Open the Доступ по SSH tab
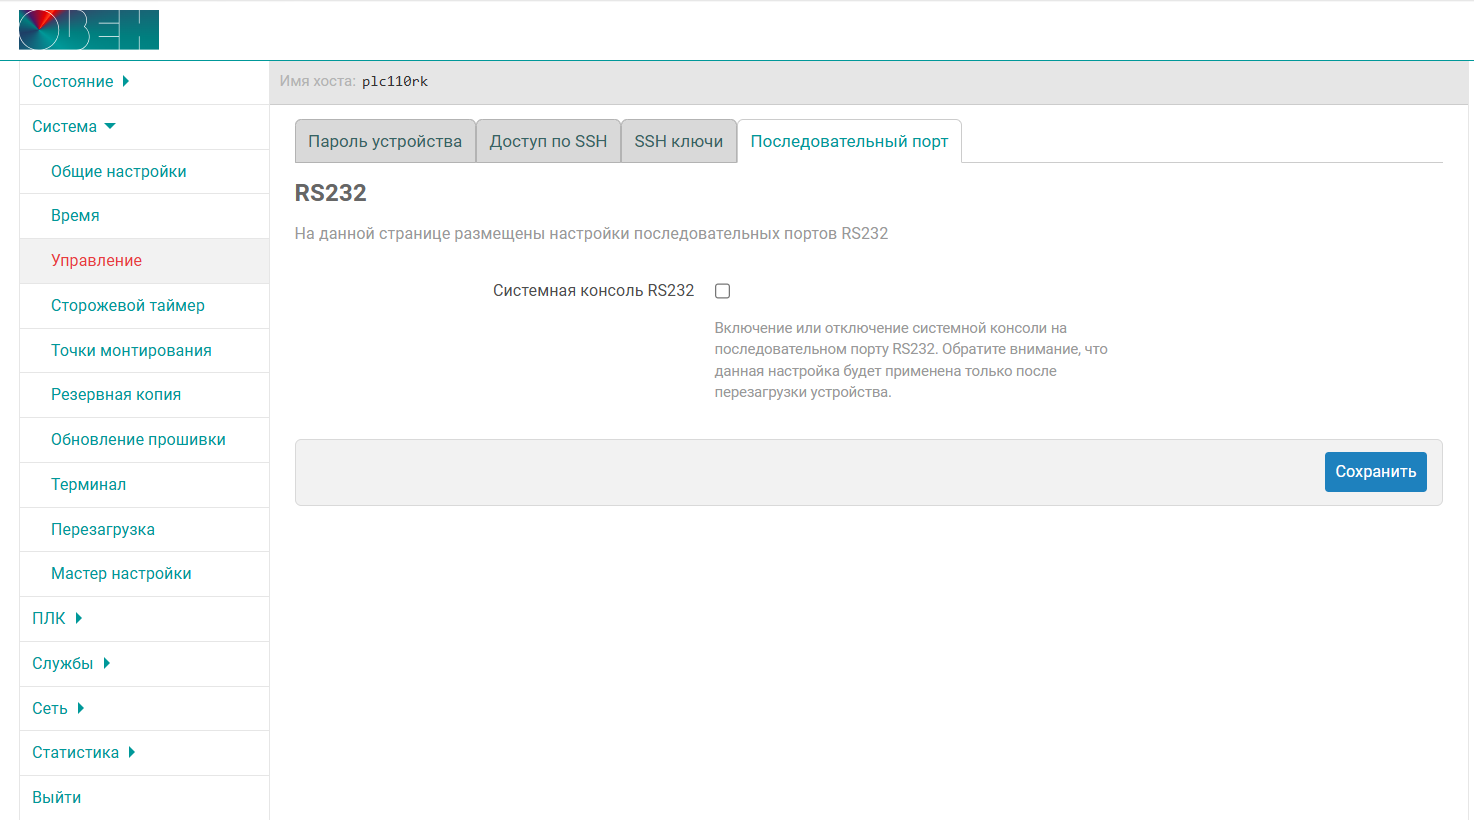 [548, 141]
